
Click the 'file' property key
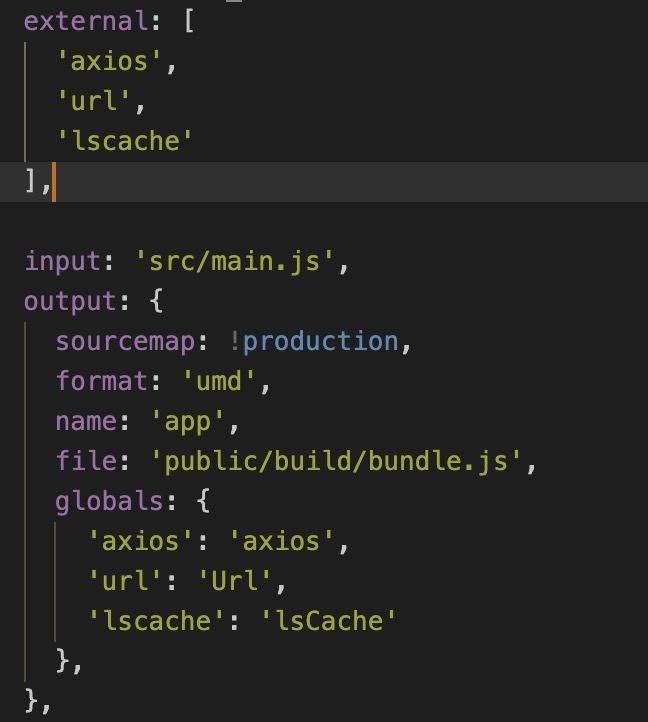[86, 460]
